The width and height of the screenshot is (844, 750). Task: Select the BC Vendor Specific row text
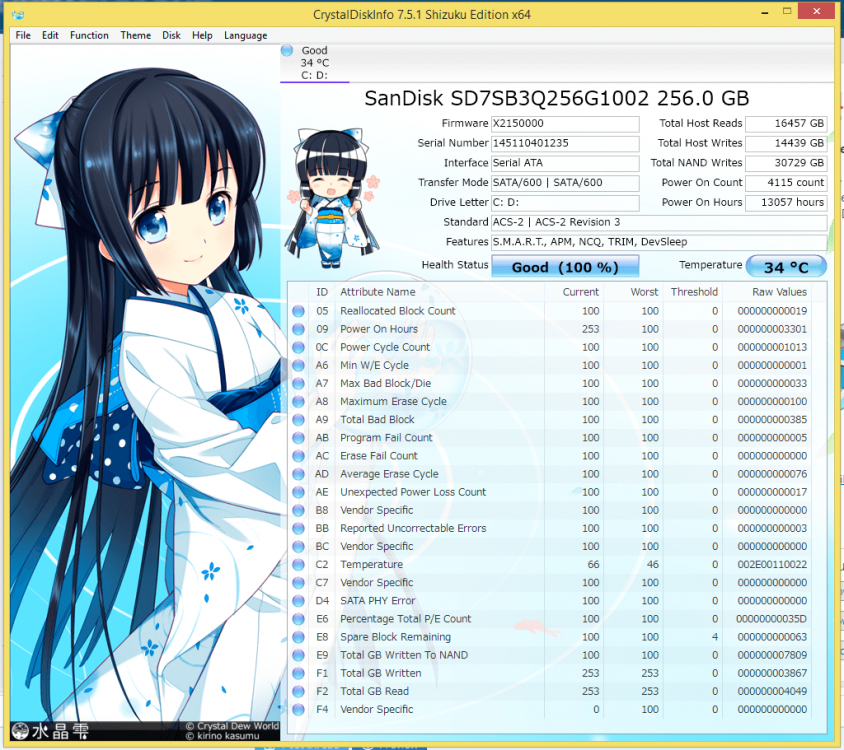(x=377, y=546)
